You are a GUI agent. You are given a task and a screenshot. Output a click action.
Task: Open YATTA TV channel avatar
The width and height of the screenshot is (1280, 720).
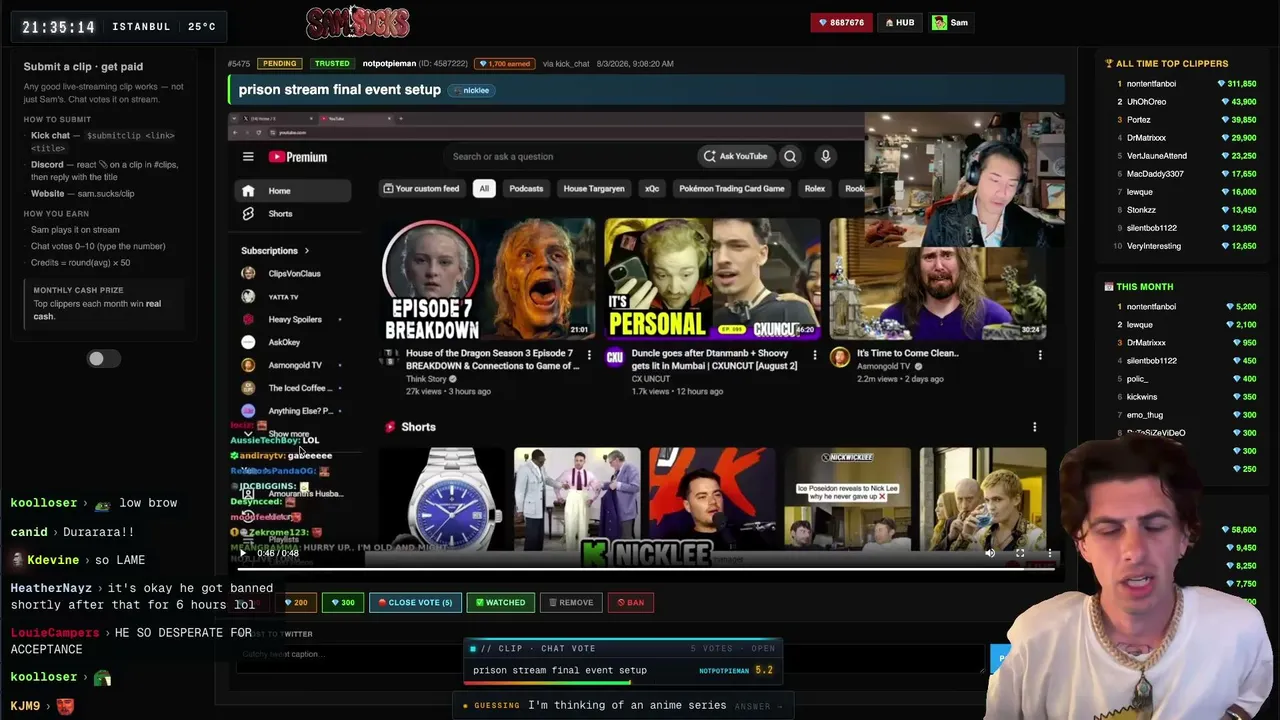[248, 296]
